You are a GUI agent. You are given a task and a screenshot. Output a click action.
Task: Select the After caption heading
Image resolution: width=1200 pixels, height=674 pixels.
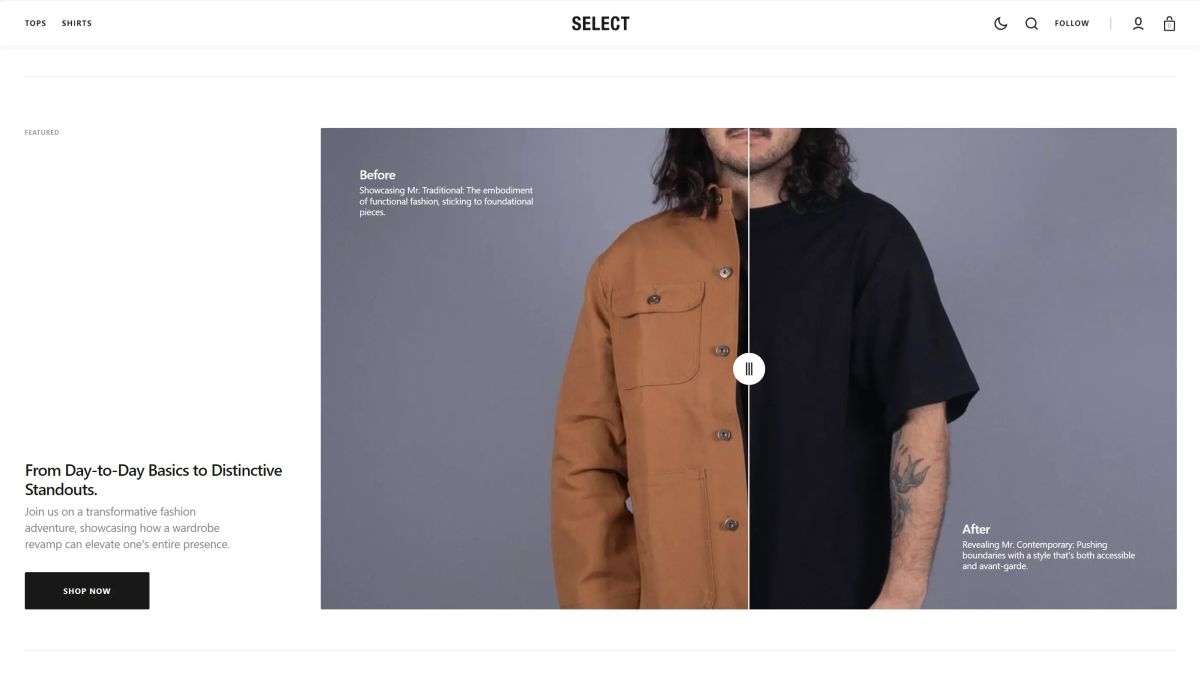[976, 529]
